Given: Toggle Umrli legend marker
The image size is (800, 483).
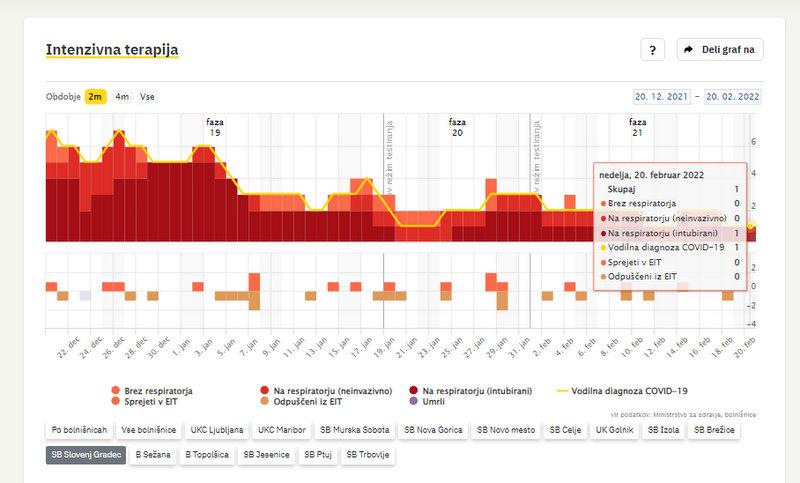Looking at the screenshot, I should [414, 400].
